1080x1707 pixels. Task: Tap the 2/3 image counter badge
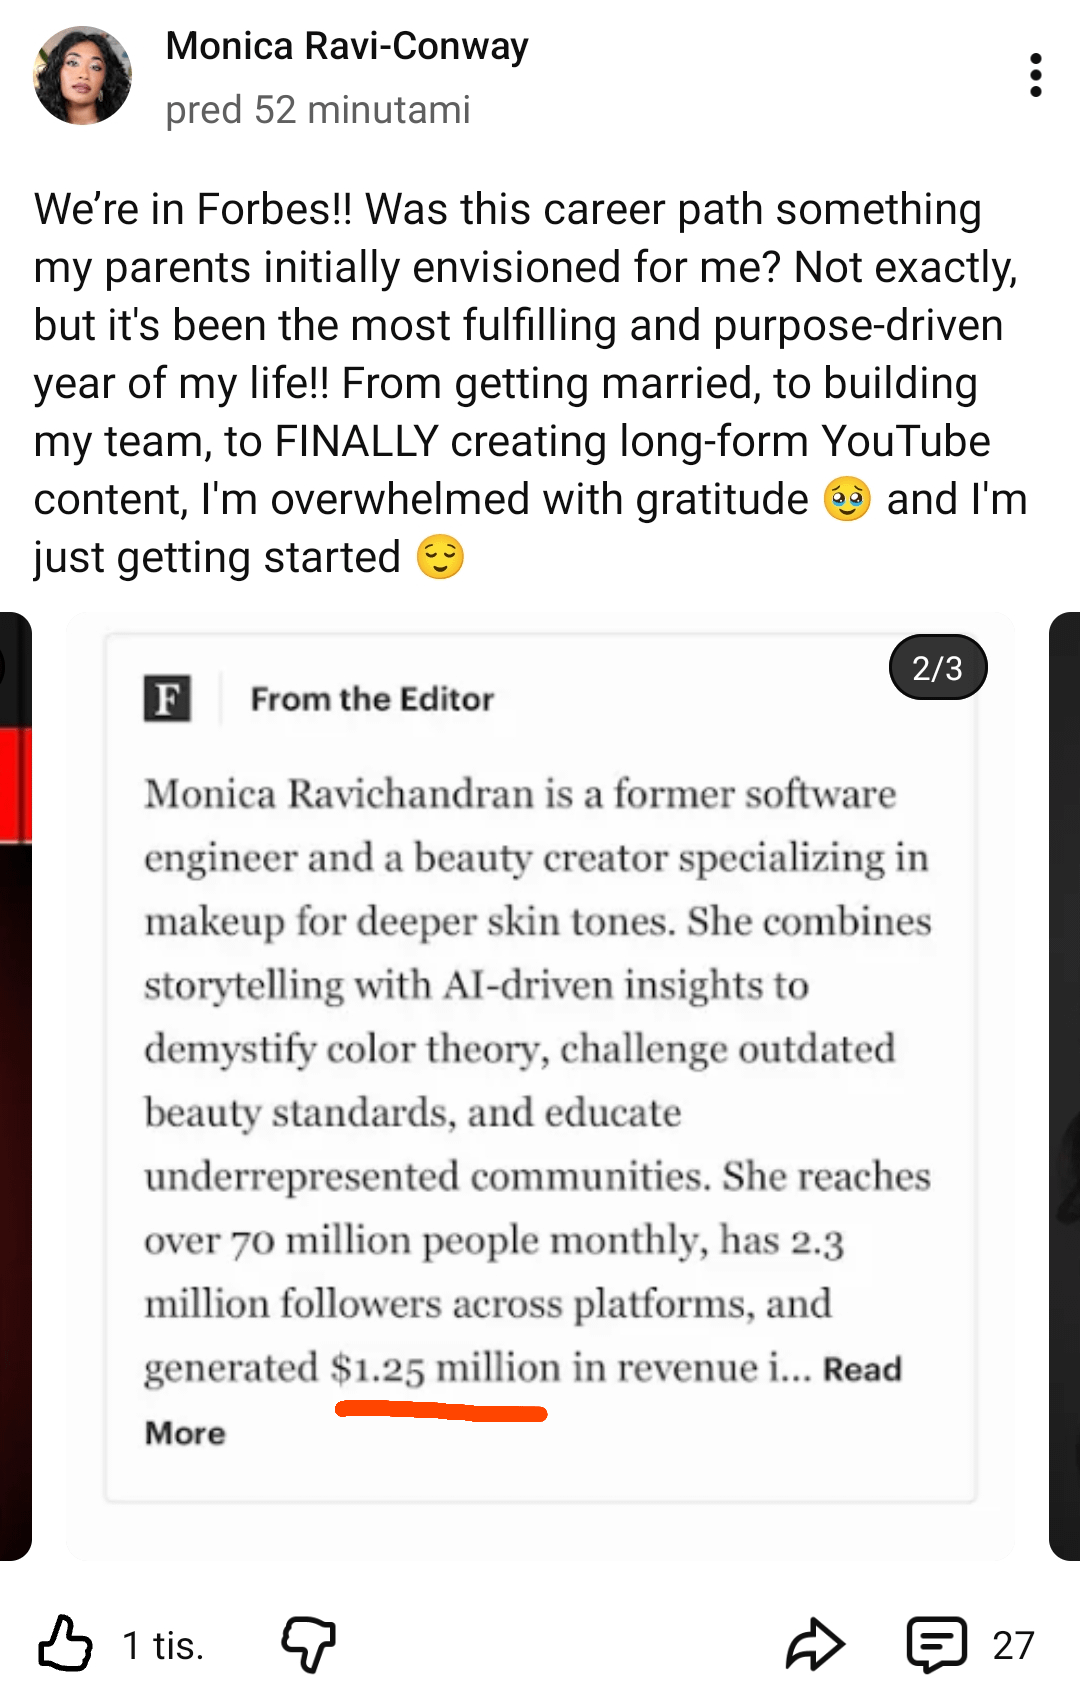click(937, 667)
